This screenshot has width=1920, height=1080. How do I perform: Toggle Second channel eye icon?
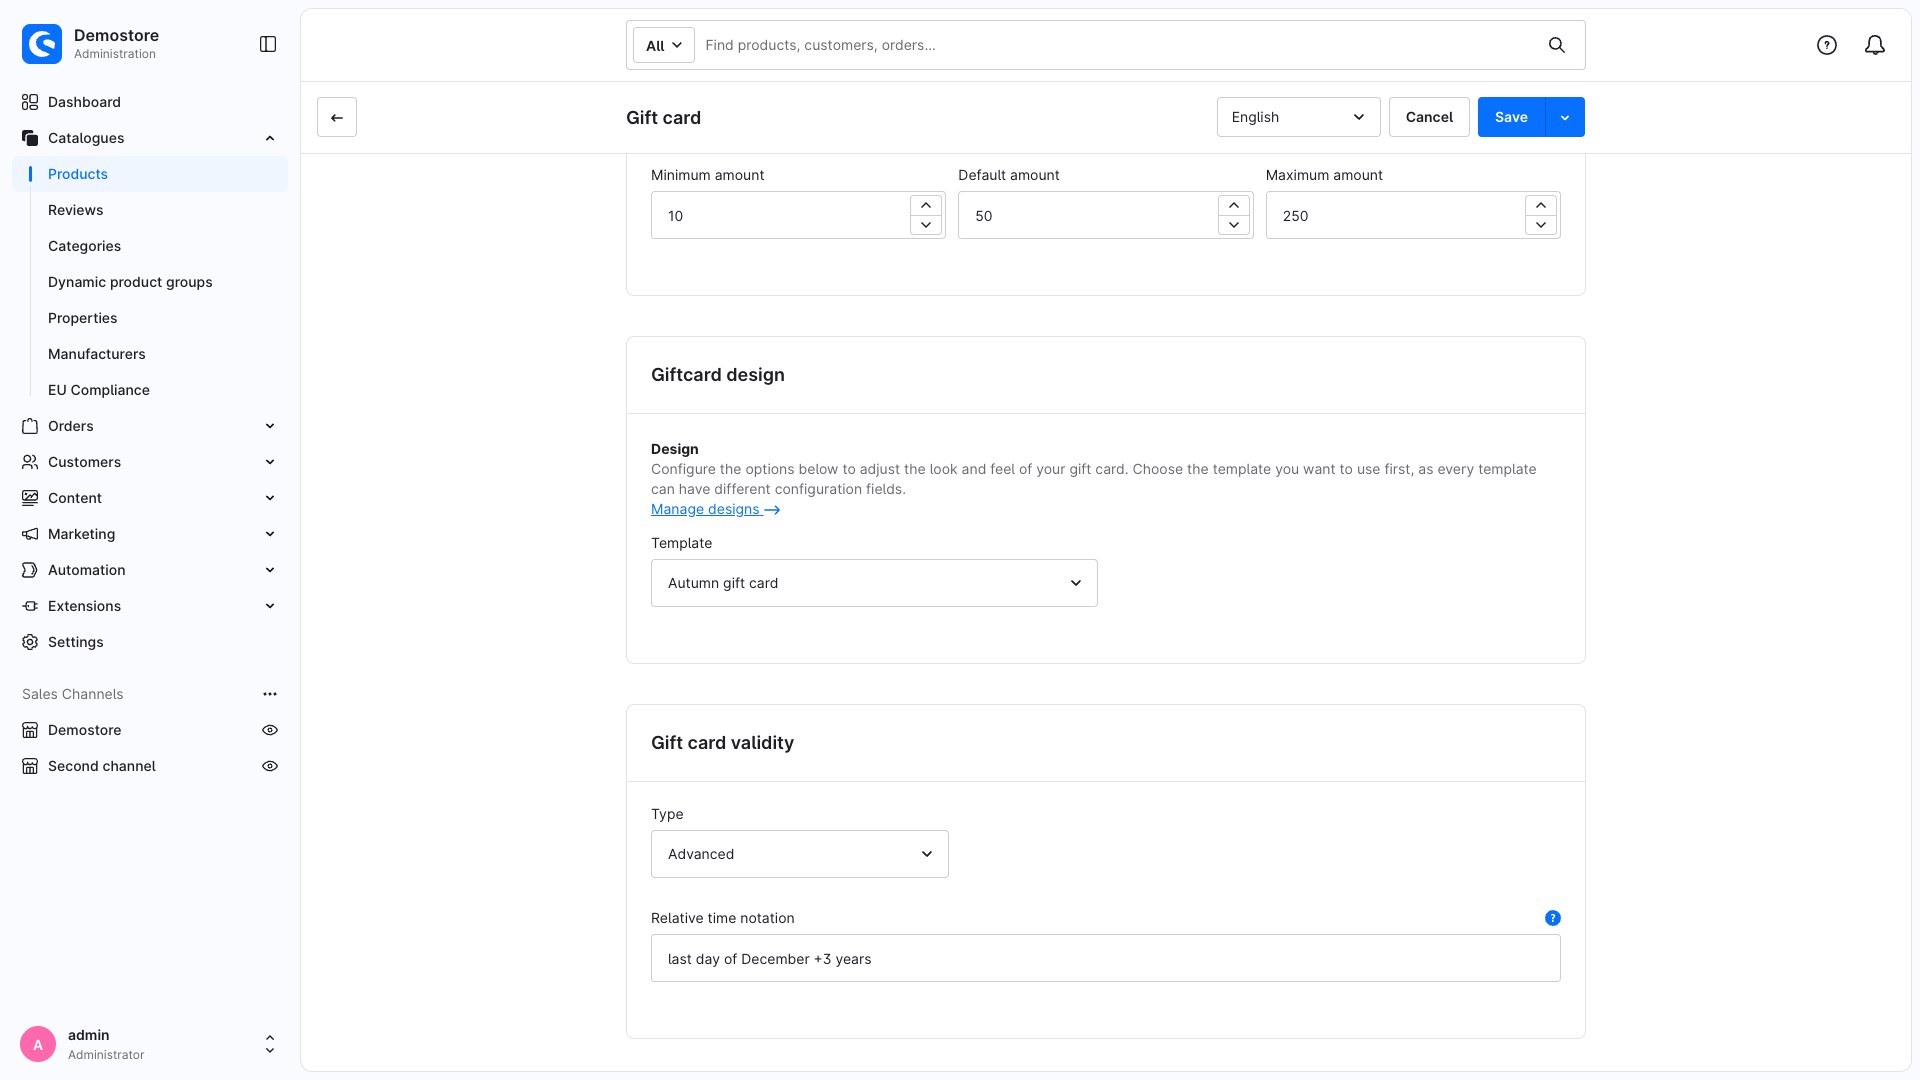[x=270, y=766]
